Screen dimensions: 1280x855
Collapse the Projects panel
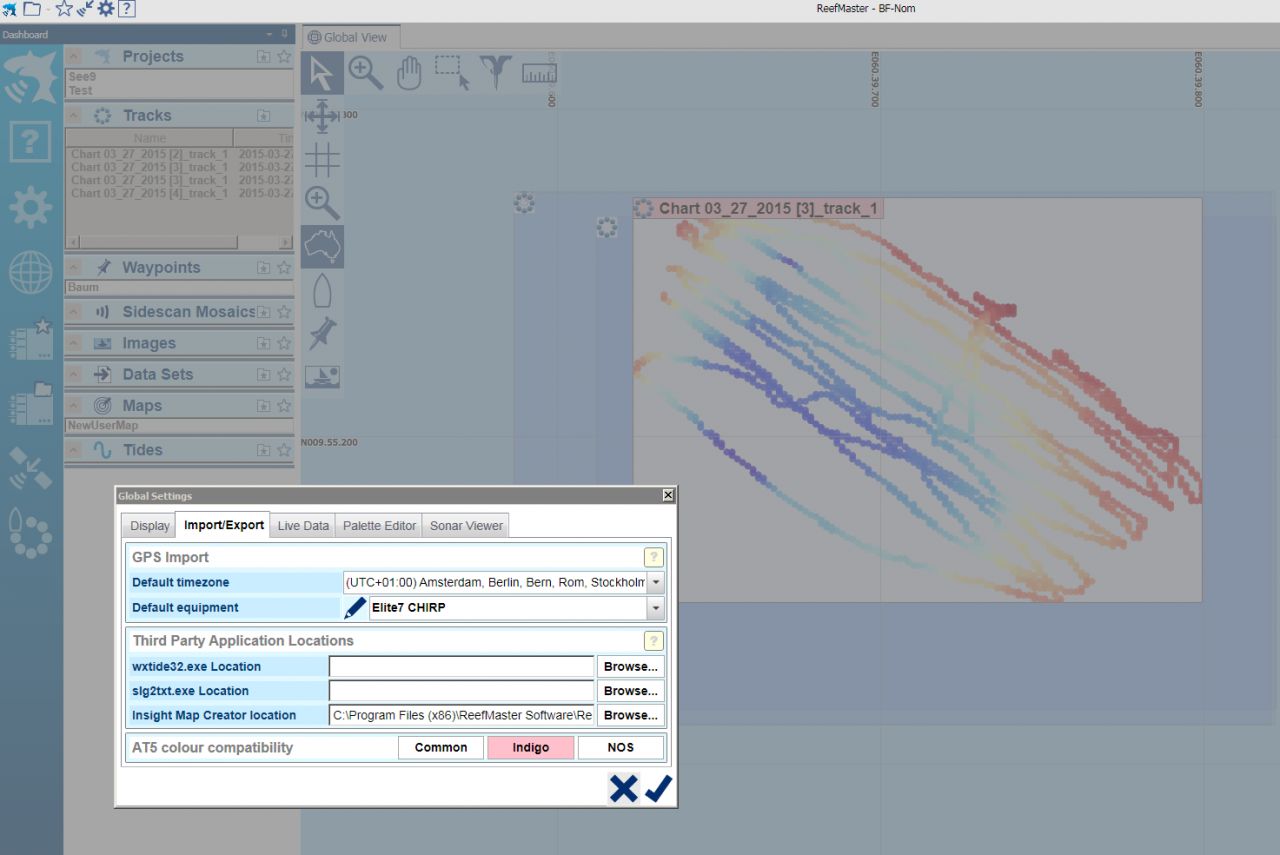pyautogui.click(x=75, y=57)
